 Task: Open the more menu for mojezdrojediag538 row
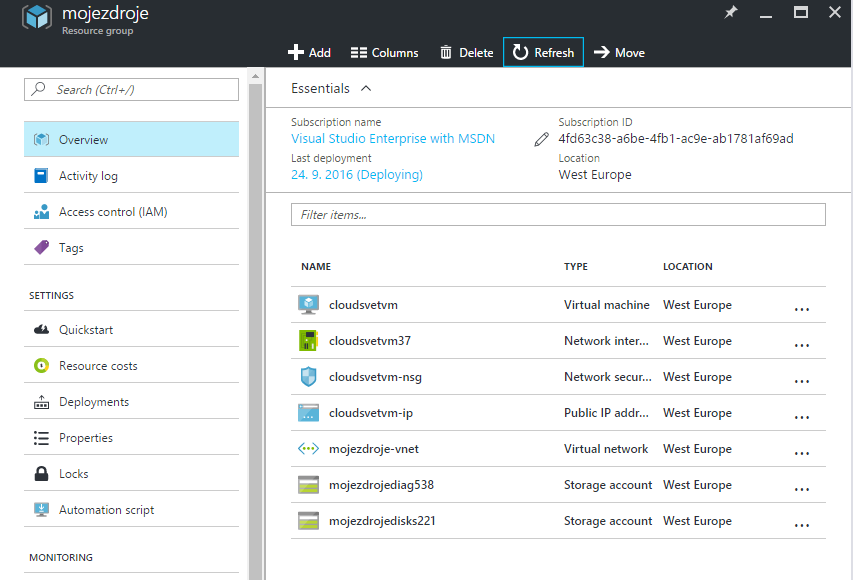point(802,489)
